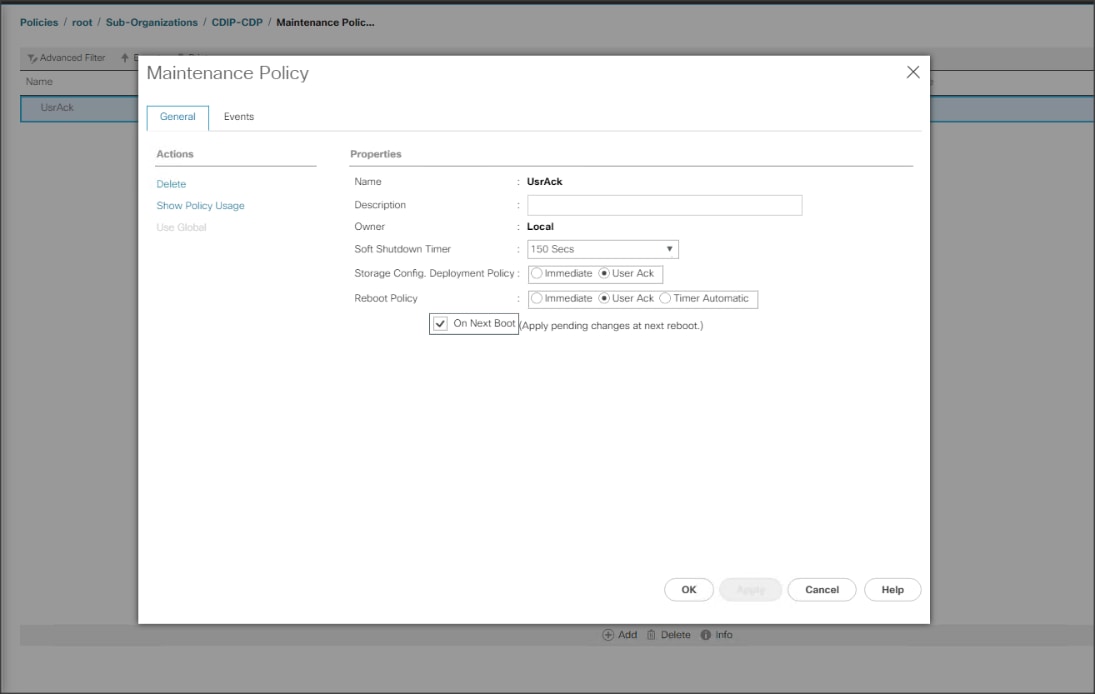Click the Name column header
This screenshot has width=1095, height=694.
(x=39, y=82)
